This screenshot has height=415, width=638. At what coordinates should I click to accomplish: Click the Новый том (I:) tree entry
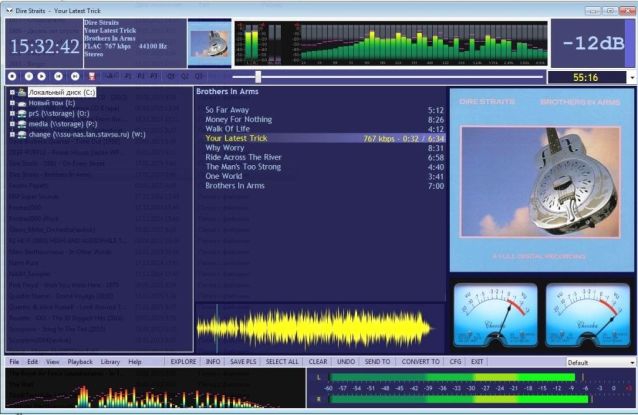52,103
